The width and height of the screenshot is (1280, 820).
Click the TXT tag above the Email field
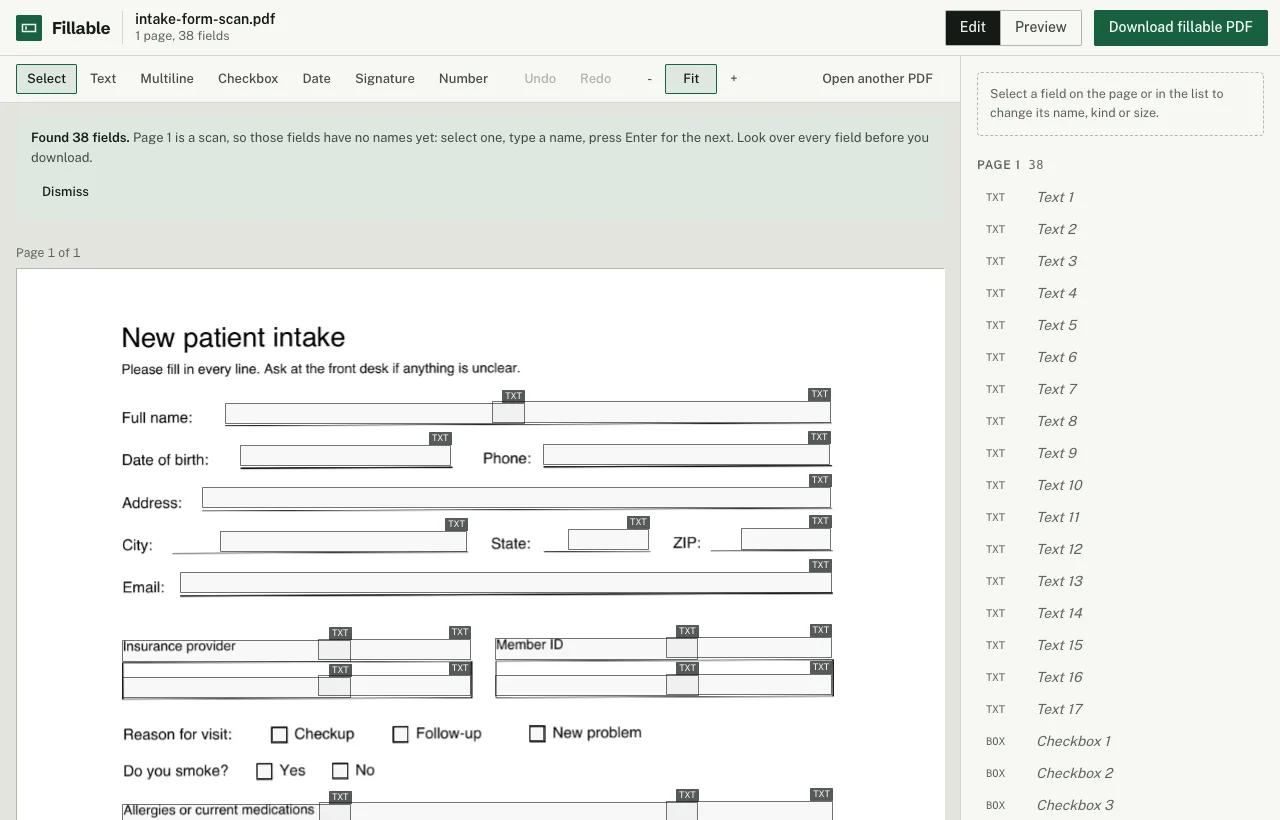tap(821, 566)
